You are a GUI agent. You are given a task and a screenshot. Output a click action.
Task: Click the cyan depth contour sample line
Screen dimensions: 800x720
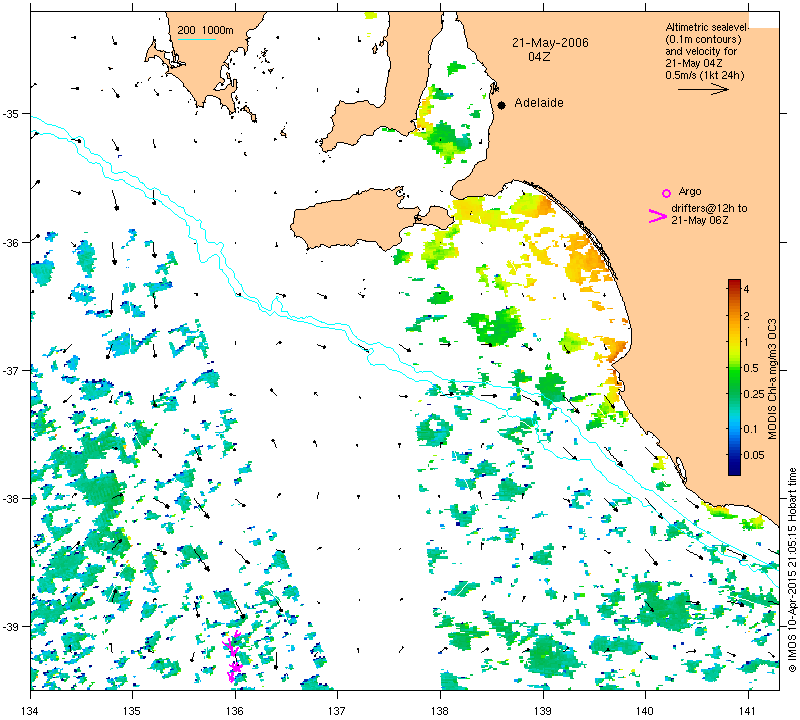[x=196, y=39]
